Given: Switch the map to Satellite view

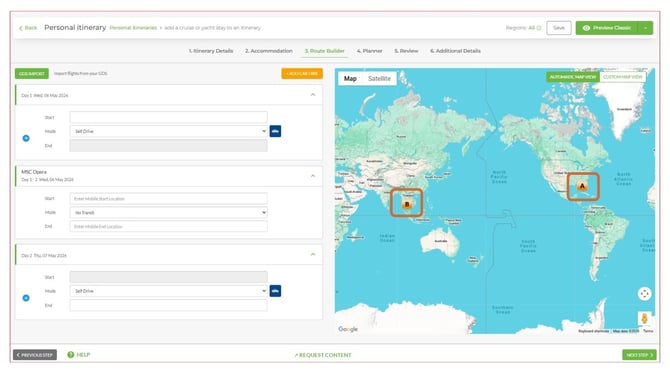Looking at the screenshot, I should tap(379, 79).
